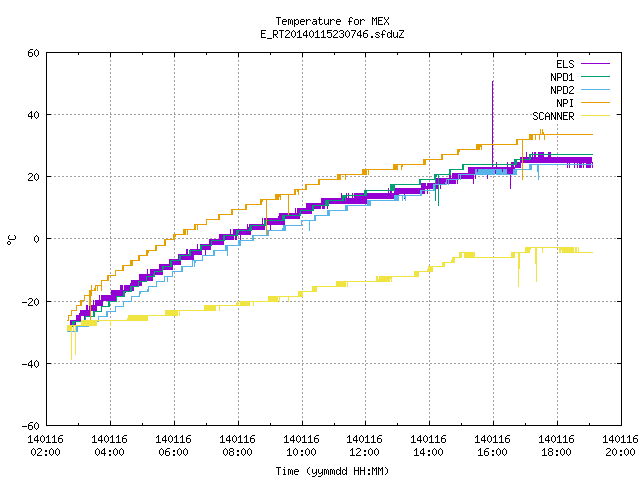640x480 pixels.
Task: Click the x-axis label '140116 10:00'
Action: click(302, 446)
